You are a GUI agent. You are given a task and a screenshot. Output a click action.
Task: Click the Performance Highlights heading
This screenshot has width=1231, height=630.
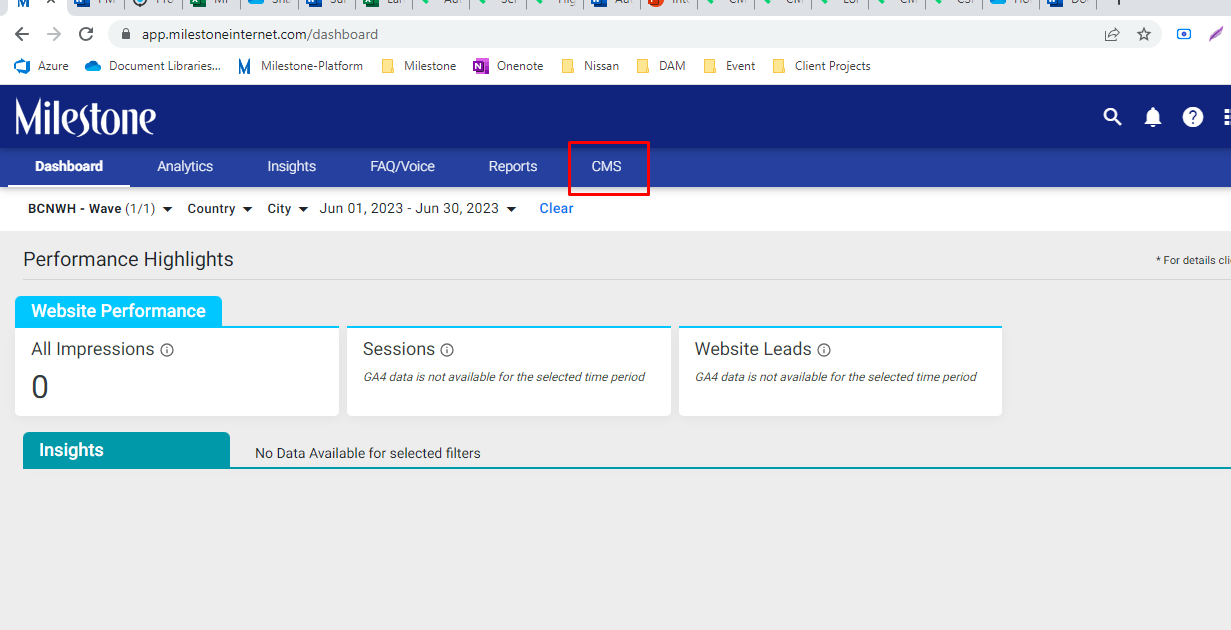point(128,260)
